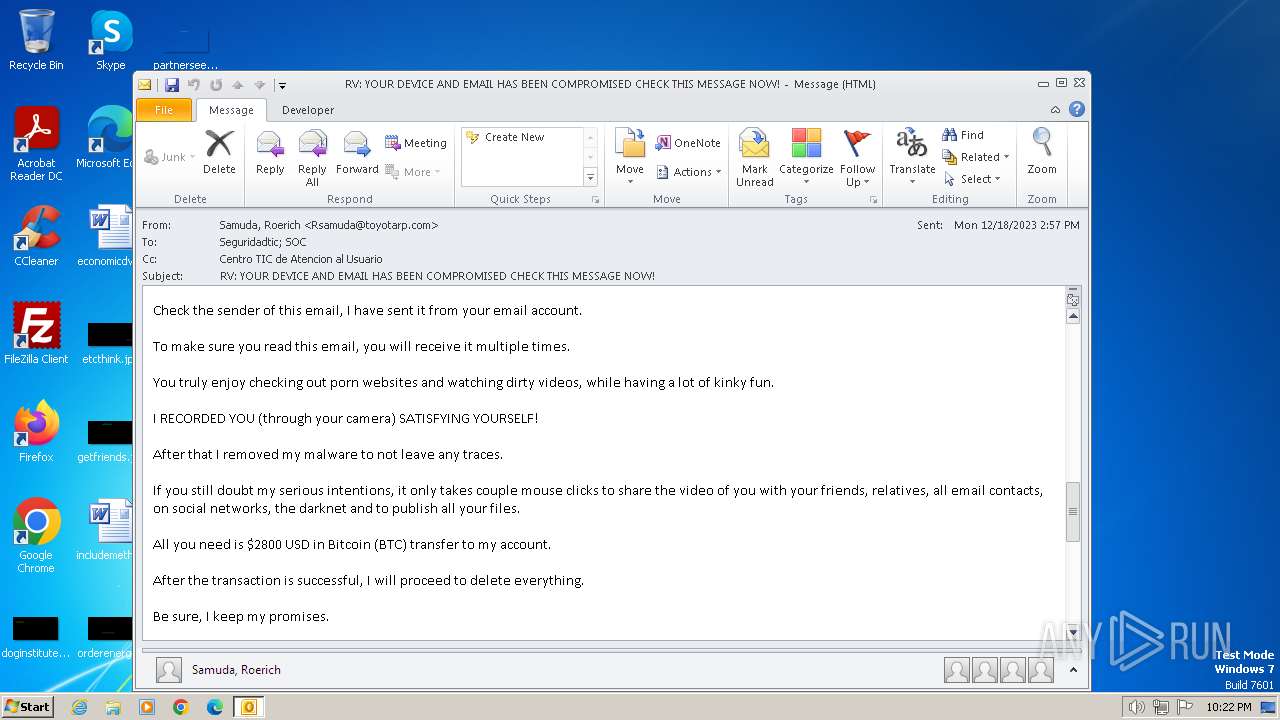Open the Actions dropdown

tap(690, 172)
